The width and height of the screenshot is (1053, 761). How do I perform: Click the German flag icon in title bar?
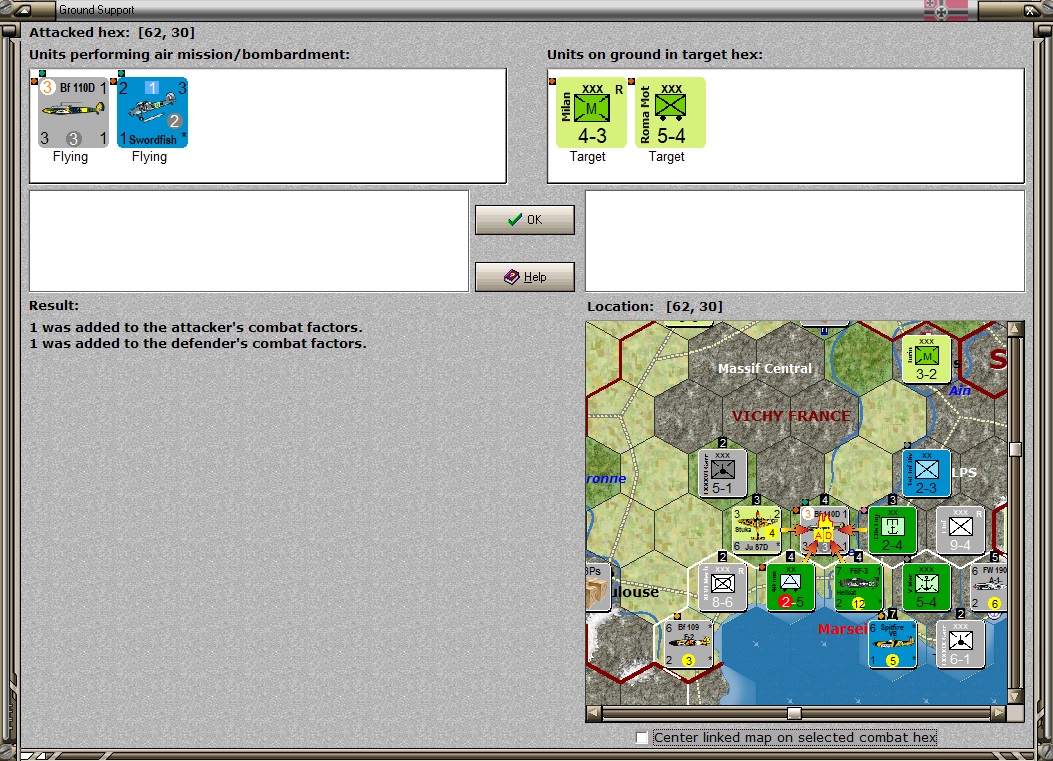[946, 10]
